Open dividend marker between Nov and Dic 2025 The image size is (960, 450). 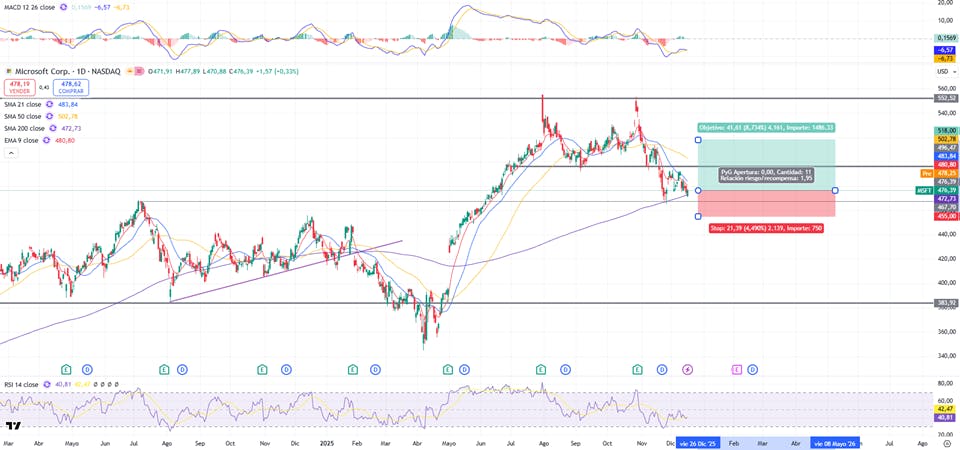[x=662, y=369]
